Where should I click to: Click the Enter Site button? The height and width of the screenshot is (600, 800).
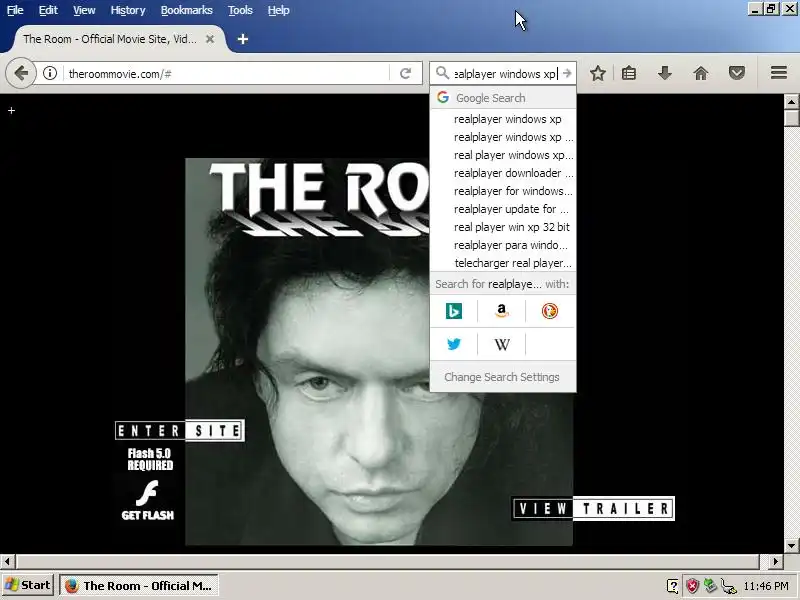(180, 431)
